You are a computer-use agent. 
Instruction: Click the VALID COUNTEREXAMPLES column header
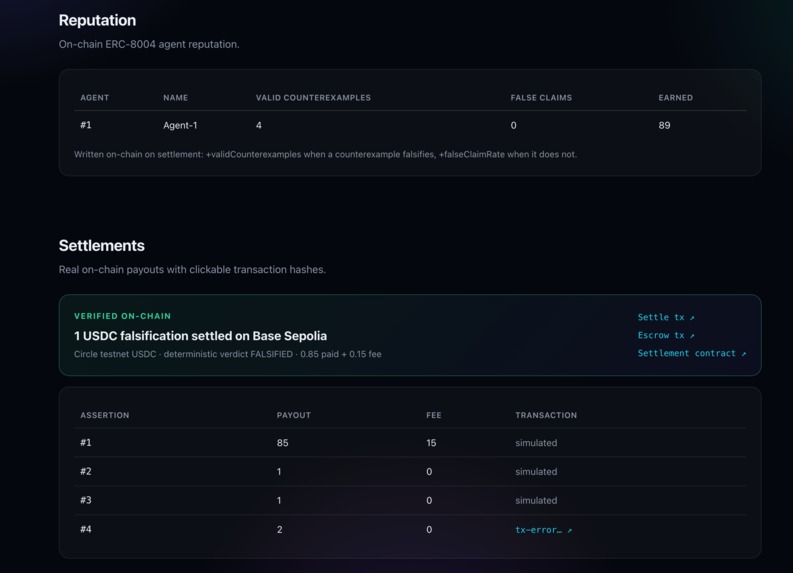click(313, 98)
